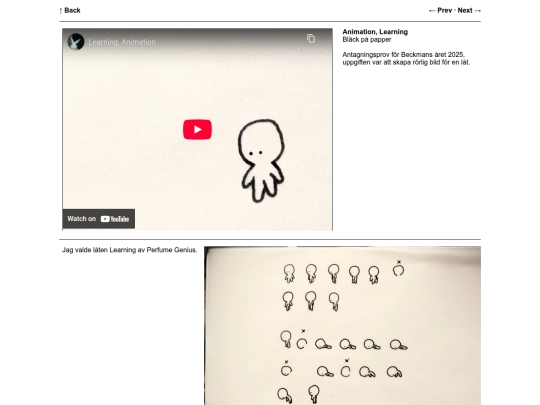
Task: Open the animation frames sketch image
Action: (x=342, y=325)
